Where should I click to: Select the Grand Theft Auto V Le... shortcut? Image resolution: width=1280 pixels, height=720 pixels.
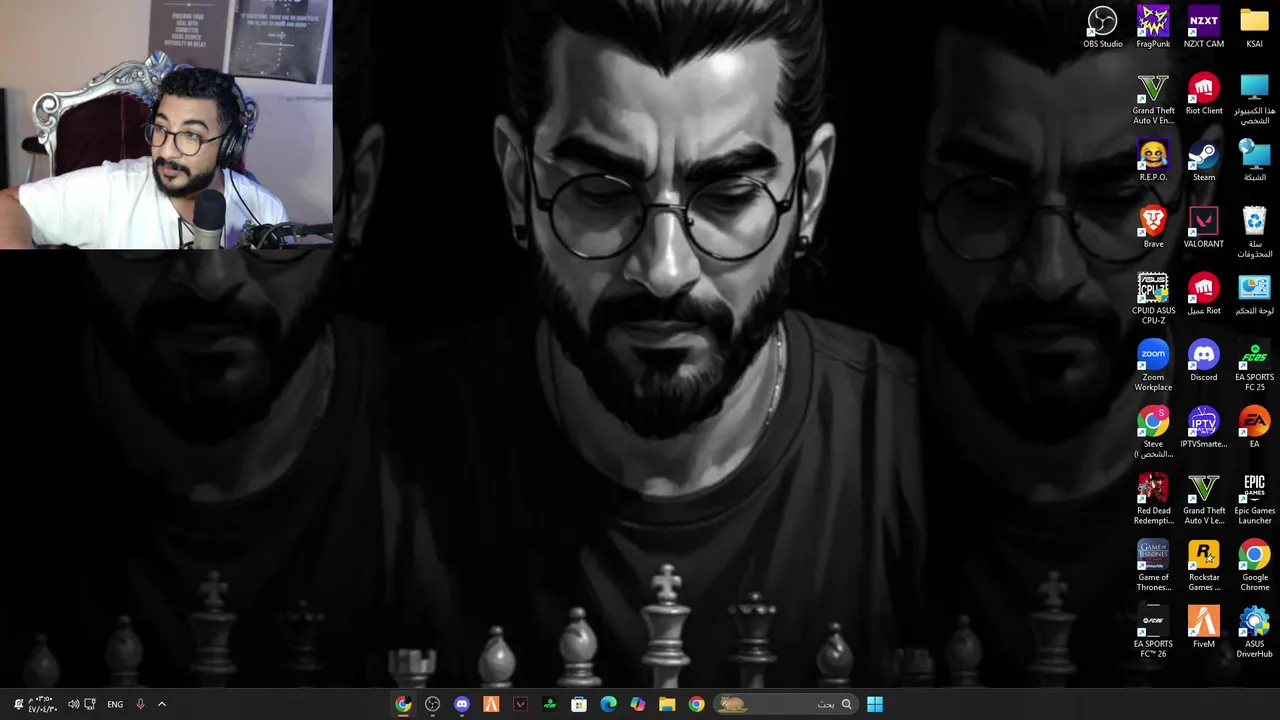click(x=1204, y=499)
